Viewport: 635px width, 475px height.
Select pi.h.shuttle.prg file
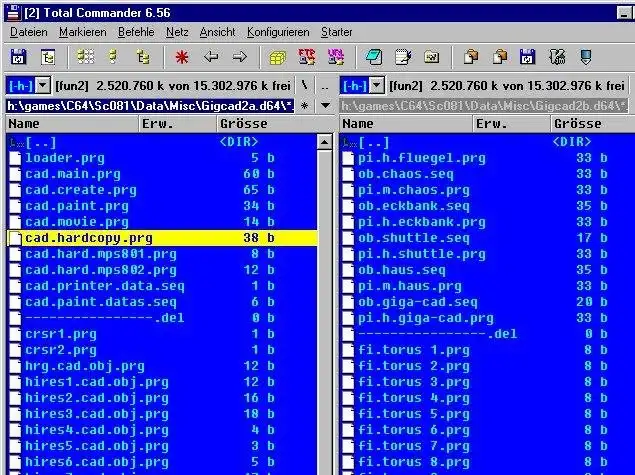(x=487, y=254)
